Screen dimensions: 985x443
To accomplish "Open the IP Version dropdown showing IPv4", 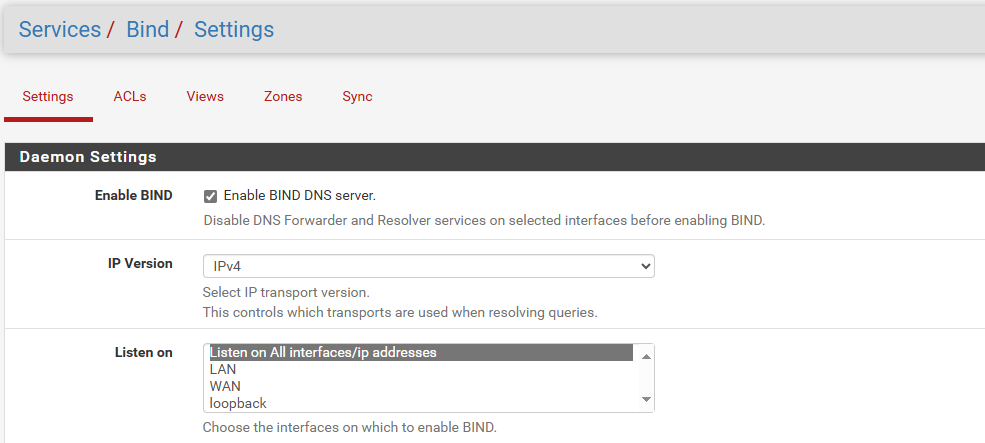I will [x=428, y=266].
